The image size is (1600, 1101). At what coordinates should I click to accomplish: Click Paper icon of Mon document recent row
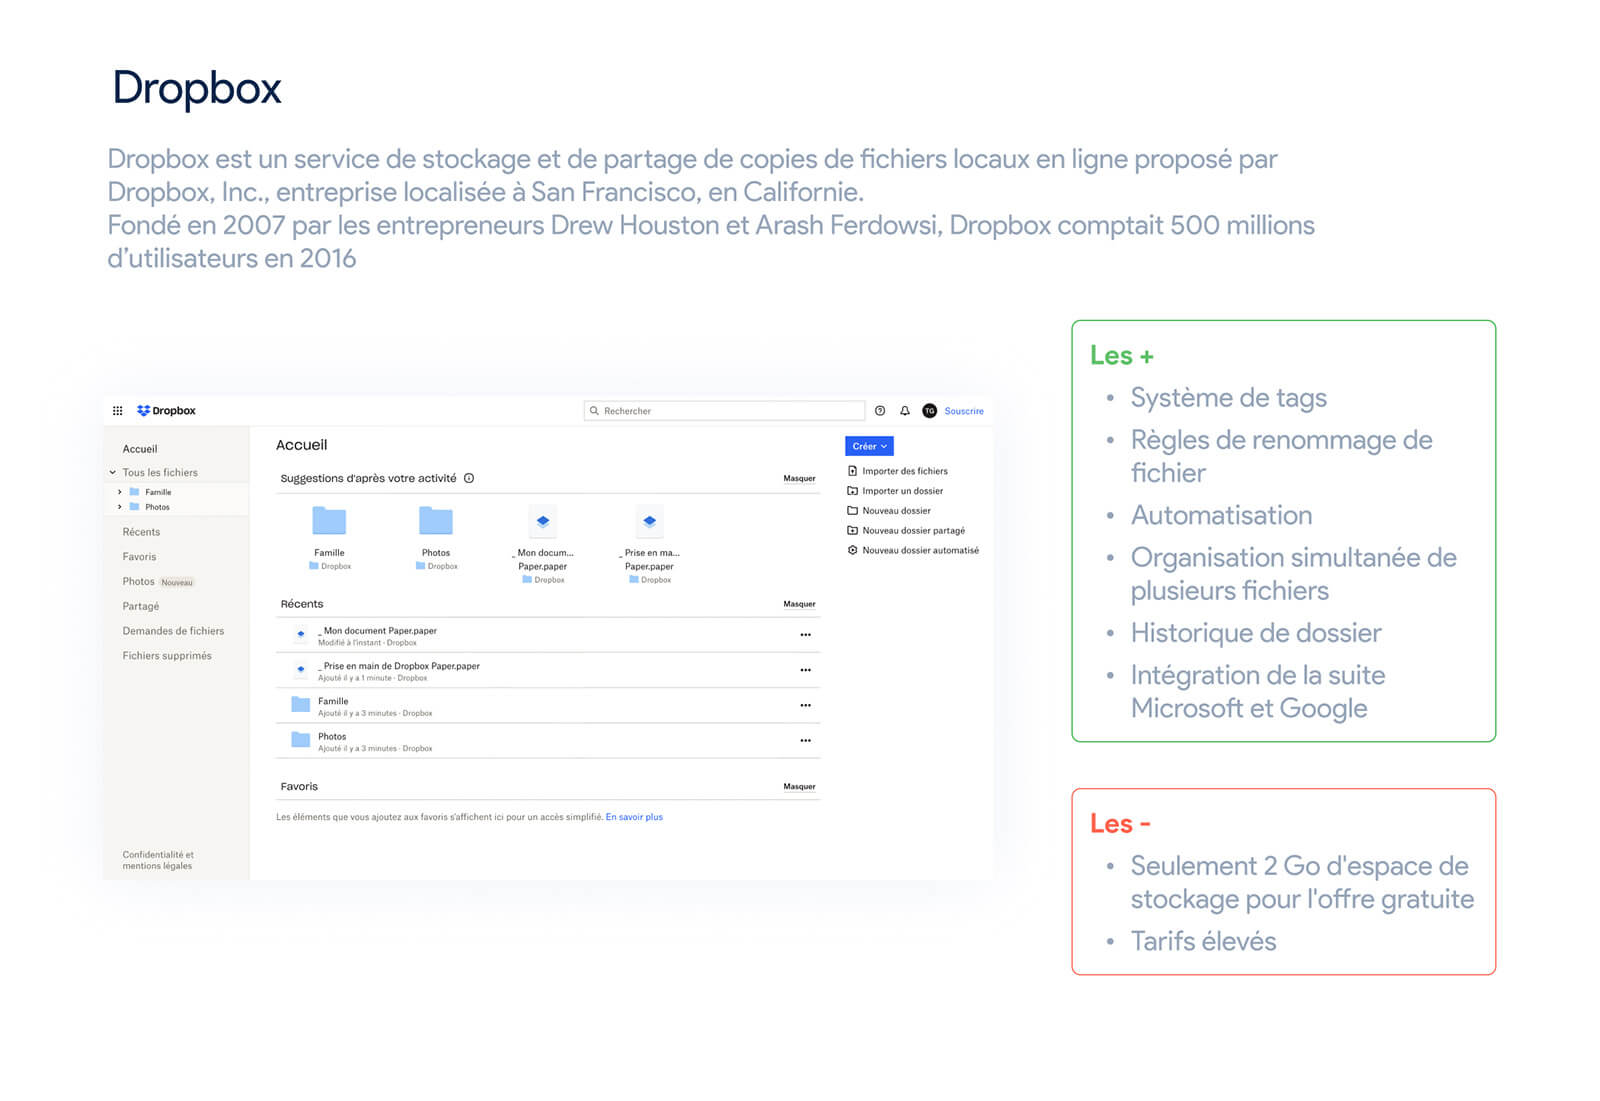(301, 634)
